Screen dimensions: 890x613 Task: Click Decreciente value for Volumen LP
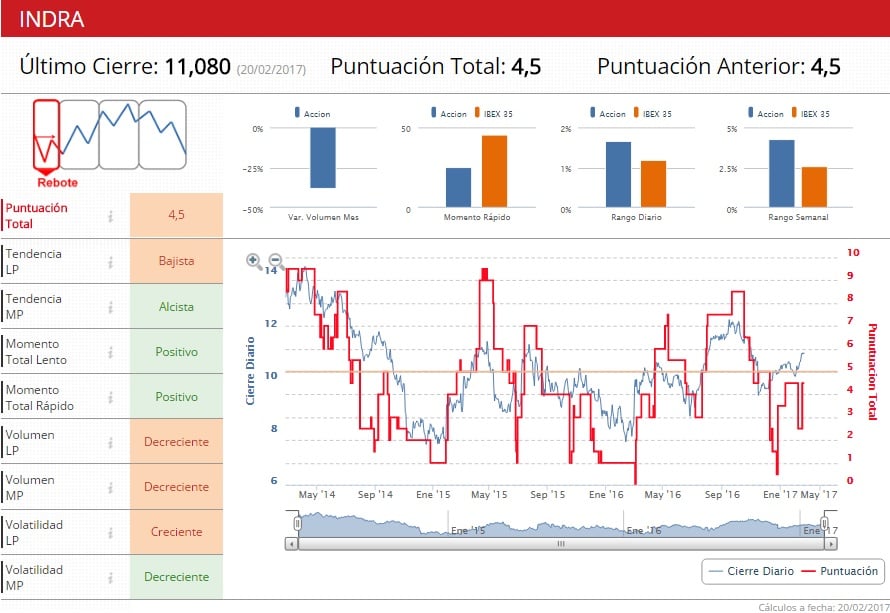(177, 442)
